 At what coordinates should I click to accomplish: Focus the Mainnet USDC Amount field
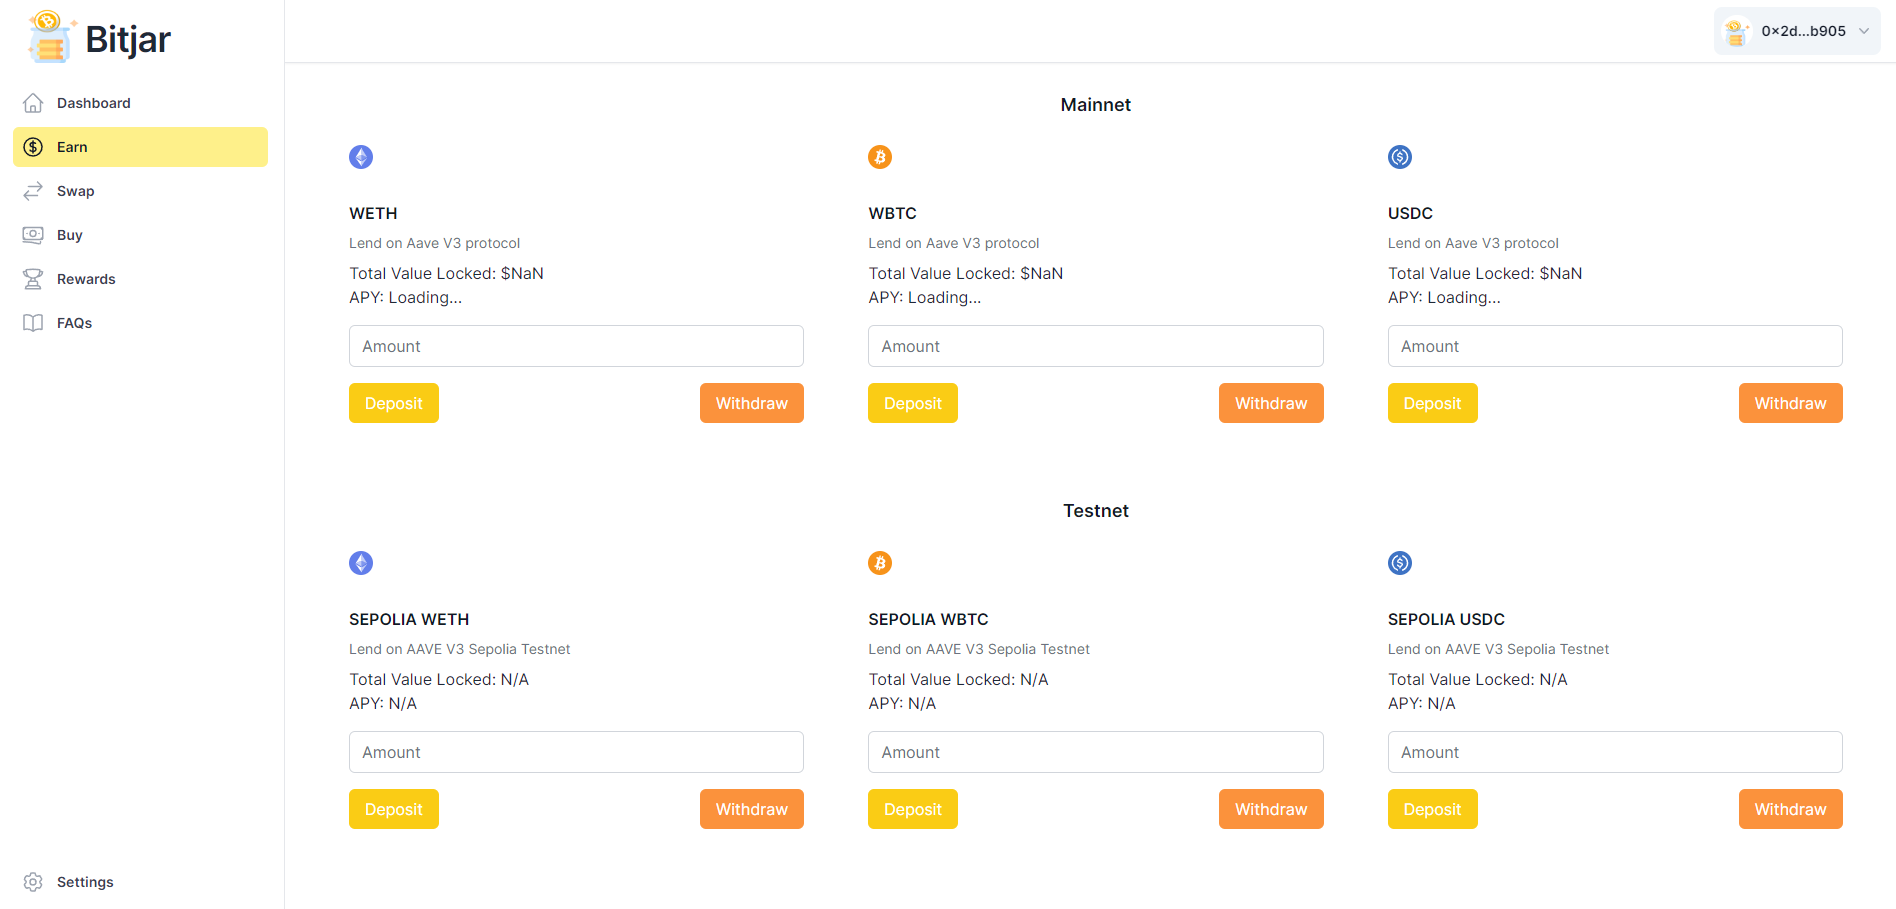1615,346
